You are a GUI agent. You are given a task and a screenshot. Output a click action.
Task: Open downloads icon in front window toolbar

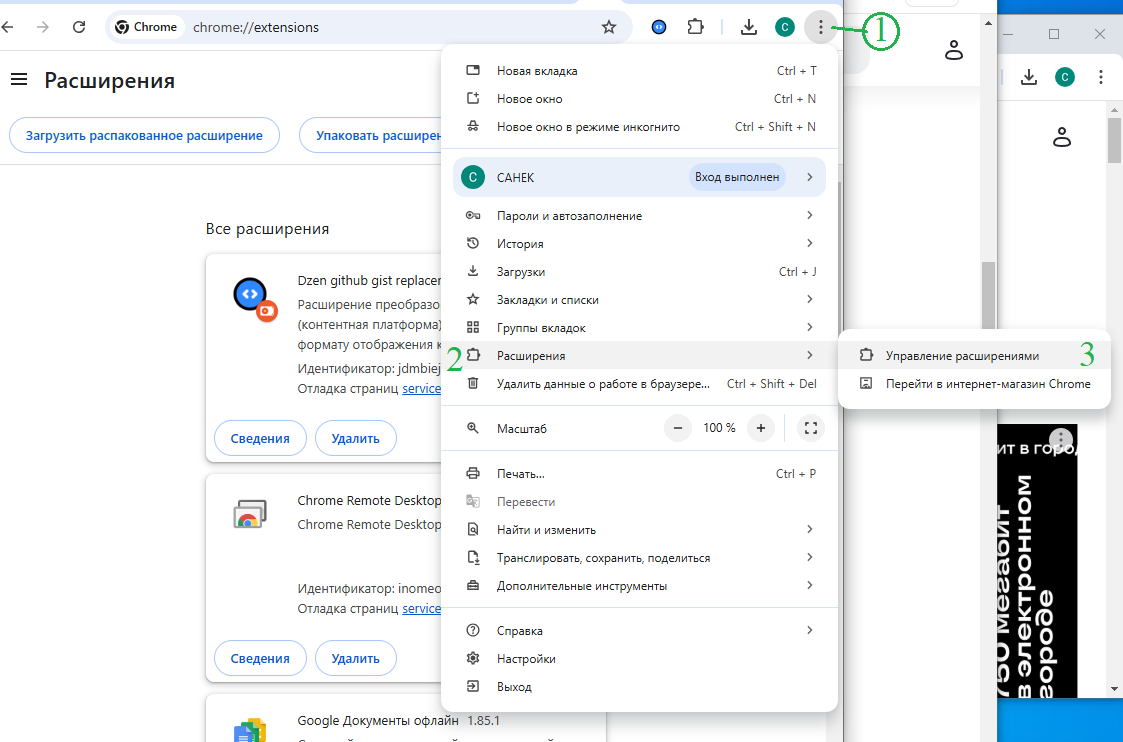point(748,27)
